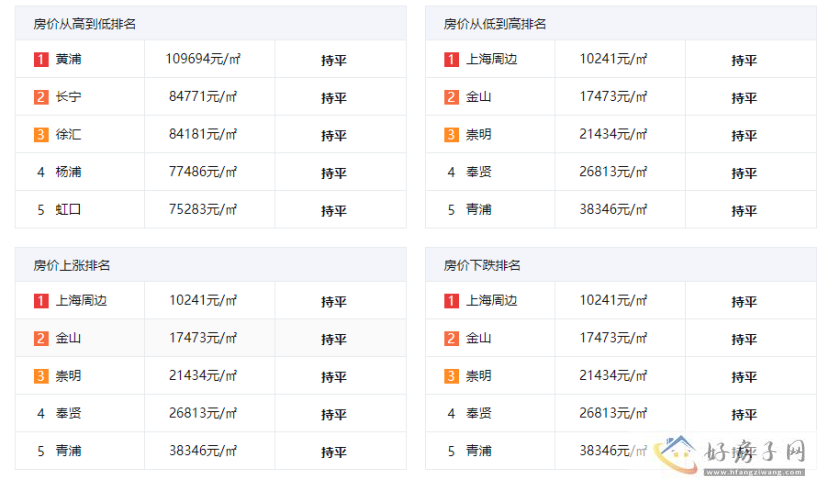Select the 徐汇 district name
The width and height of the screenshot is (829, 480).
(x=69, y=134)
